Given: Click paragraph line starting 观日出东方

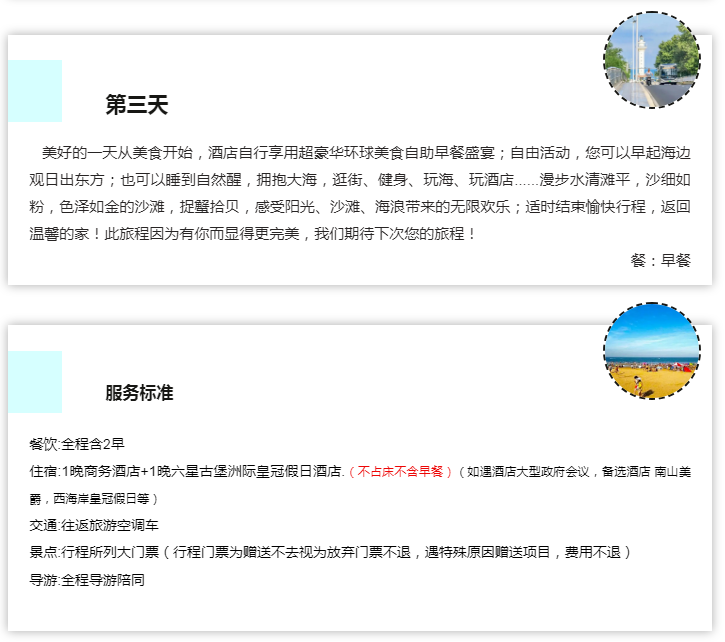Looking at the screenshot, I should click(360, 179).
